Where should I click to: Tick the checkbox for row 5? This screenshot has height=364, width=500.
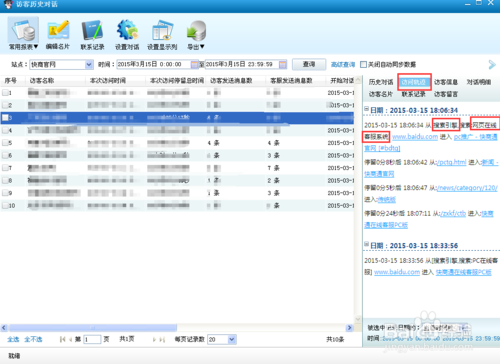click(5, 143)
